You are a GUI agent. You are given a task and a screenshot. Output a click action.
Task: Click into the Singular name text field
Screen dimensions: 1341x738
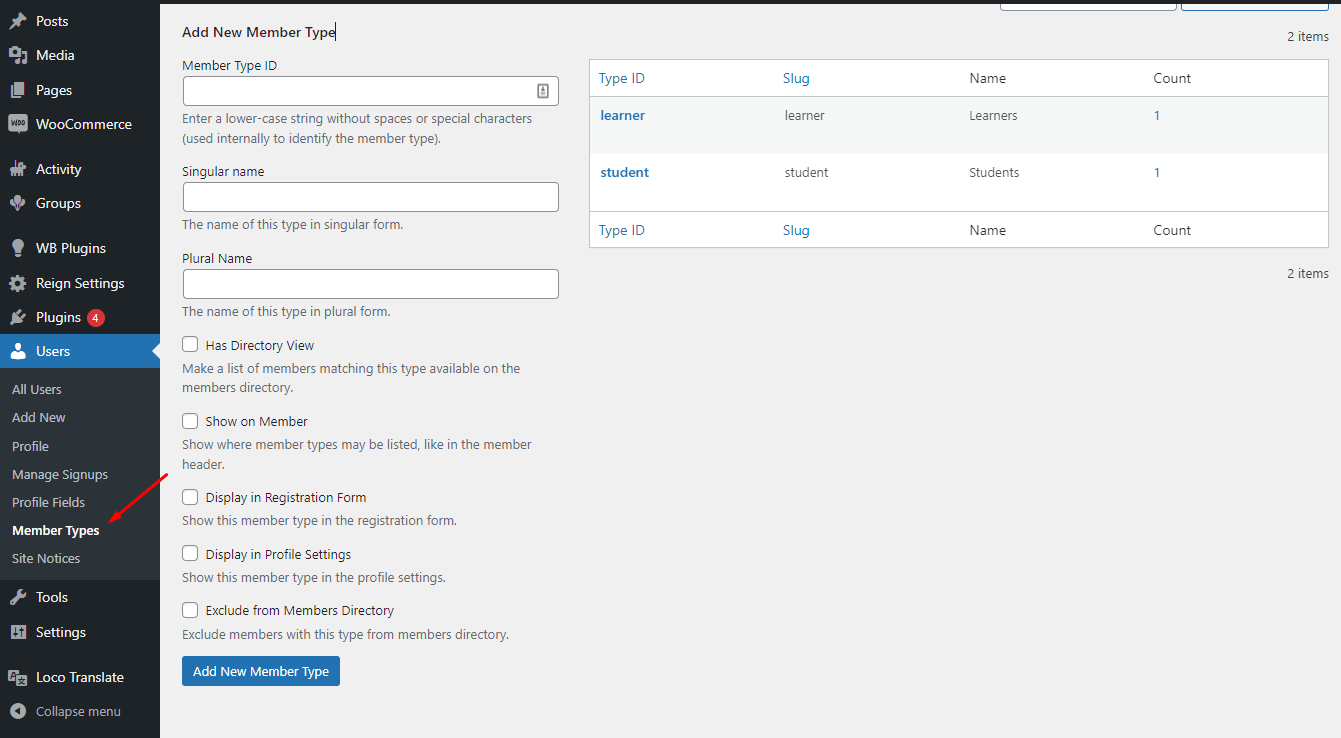click(370, 197)
